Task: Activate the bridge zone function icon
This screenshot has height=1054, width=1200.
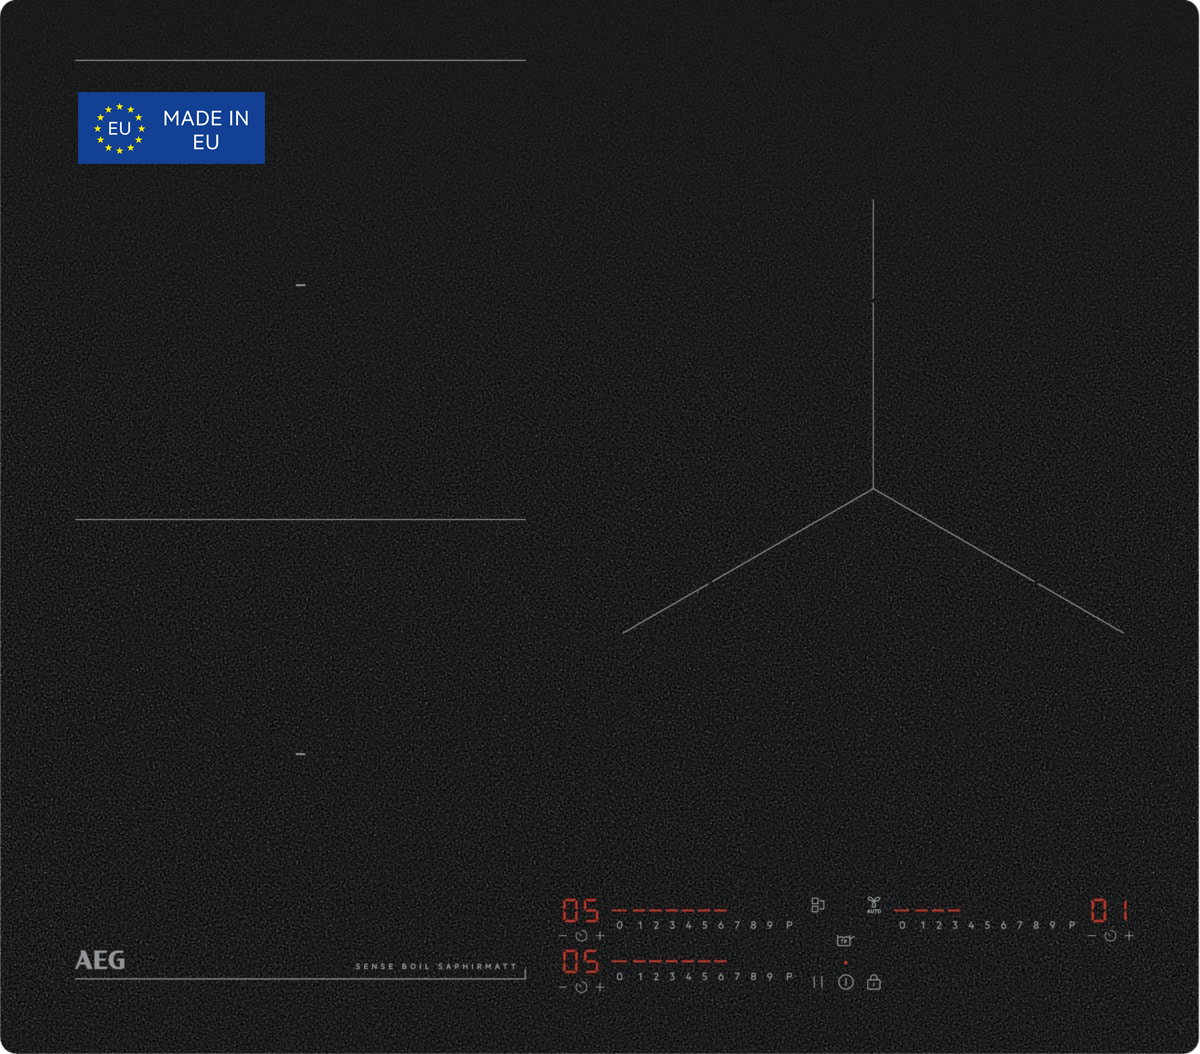Action: pyautogui.click(x=818, y=905)
